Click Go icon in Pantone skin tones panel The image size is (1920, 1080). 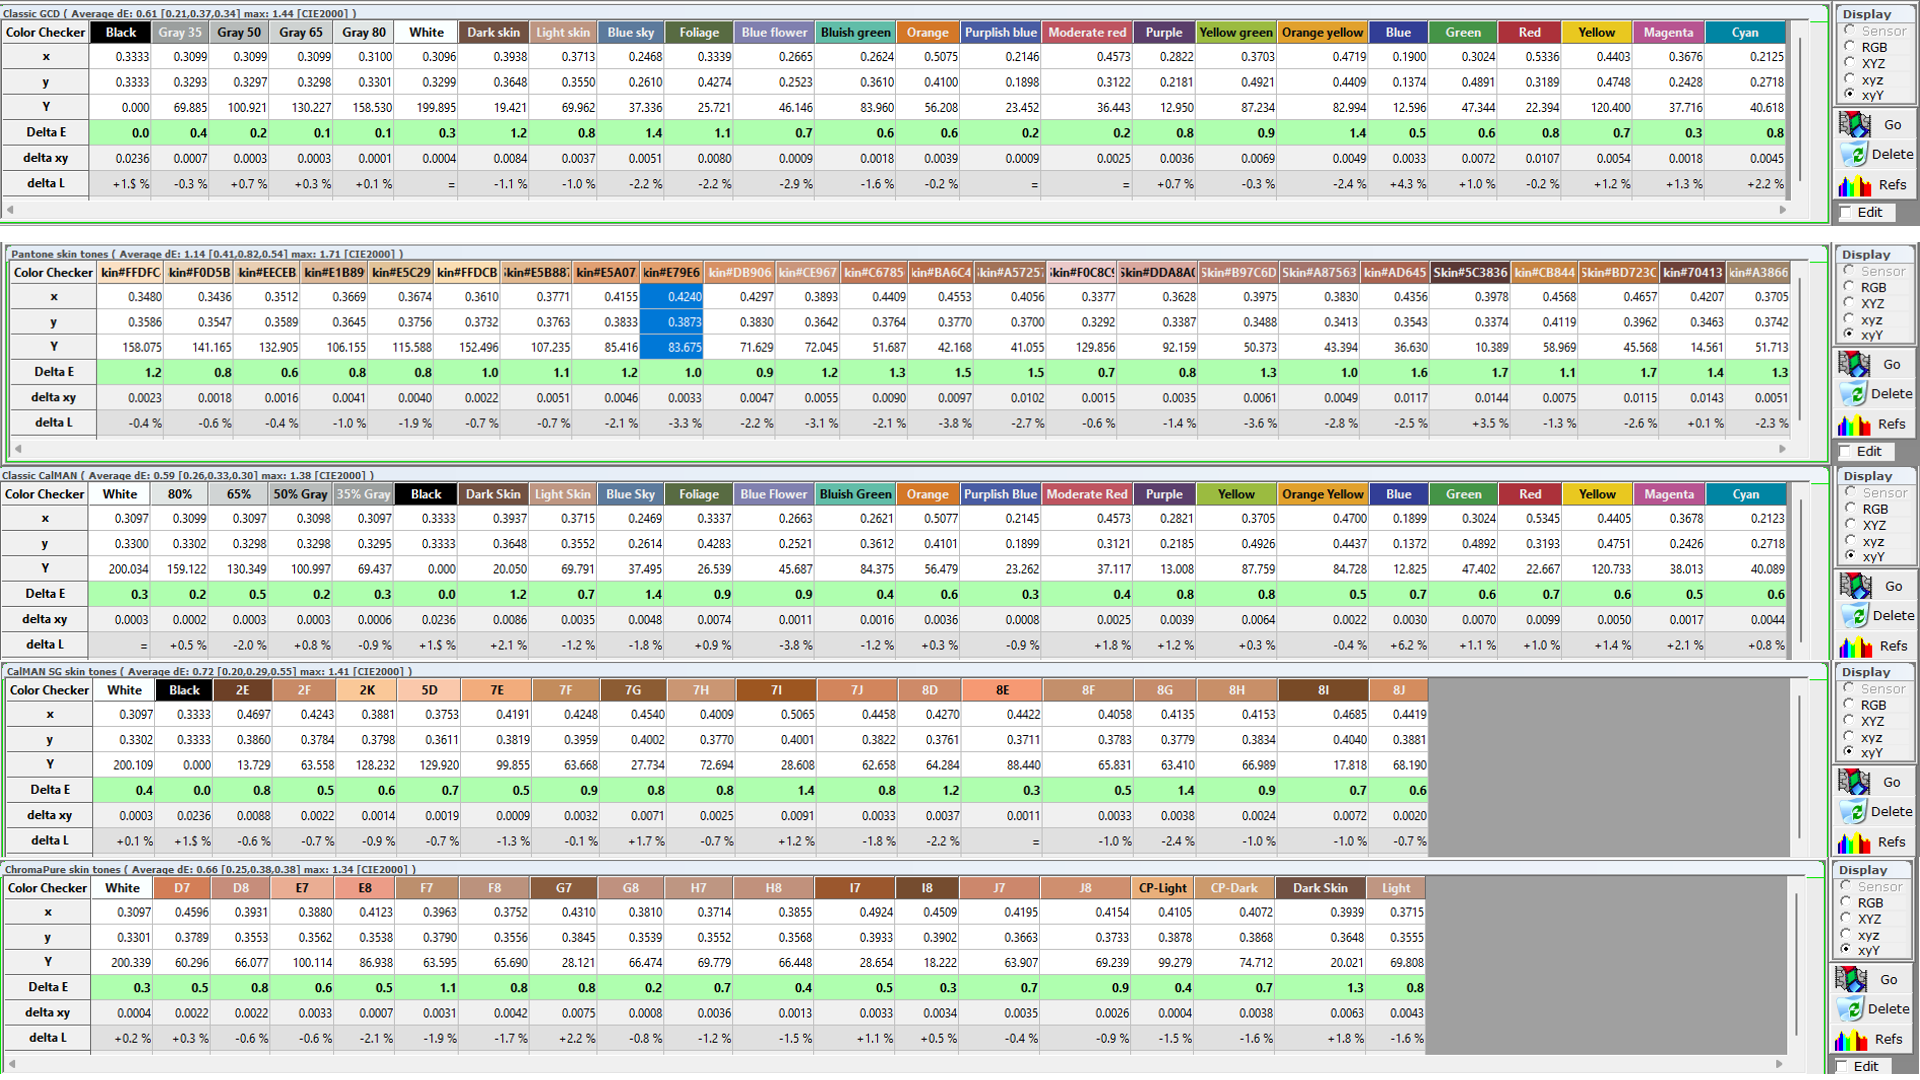pyautogui.click(x=1854, y=365)
